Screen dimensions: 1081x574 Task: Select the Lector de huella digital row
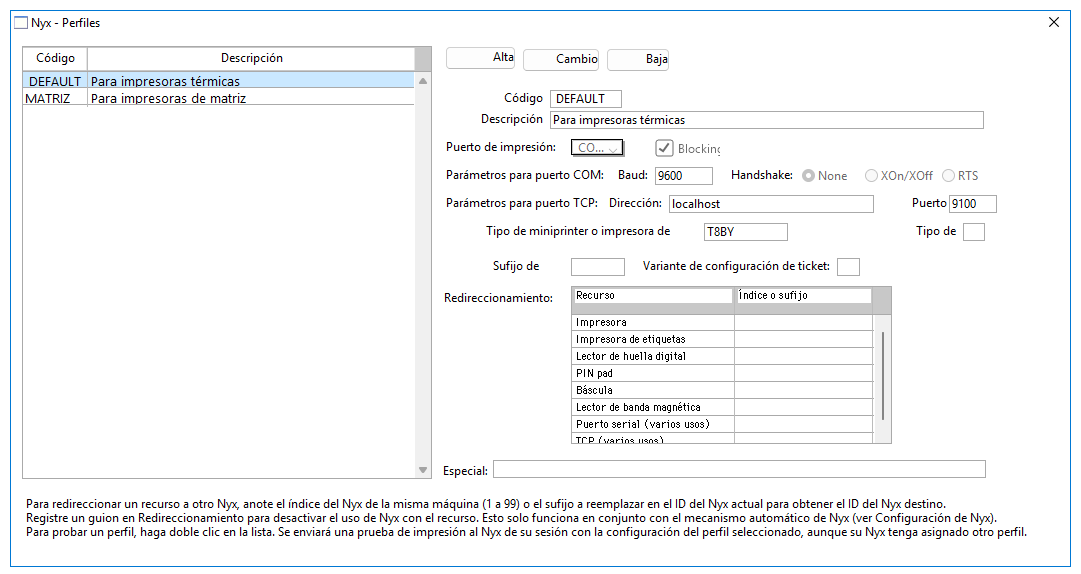[723, 356]
